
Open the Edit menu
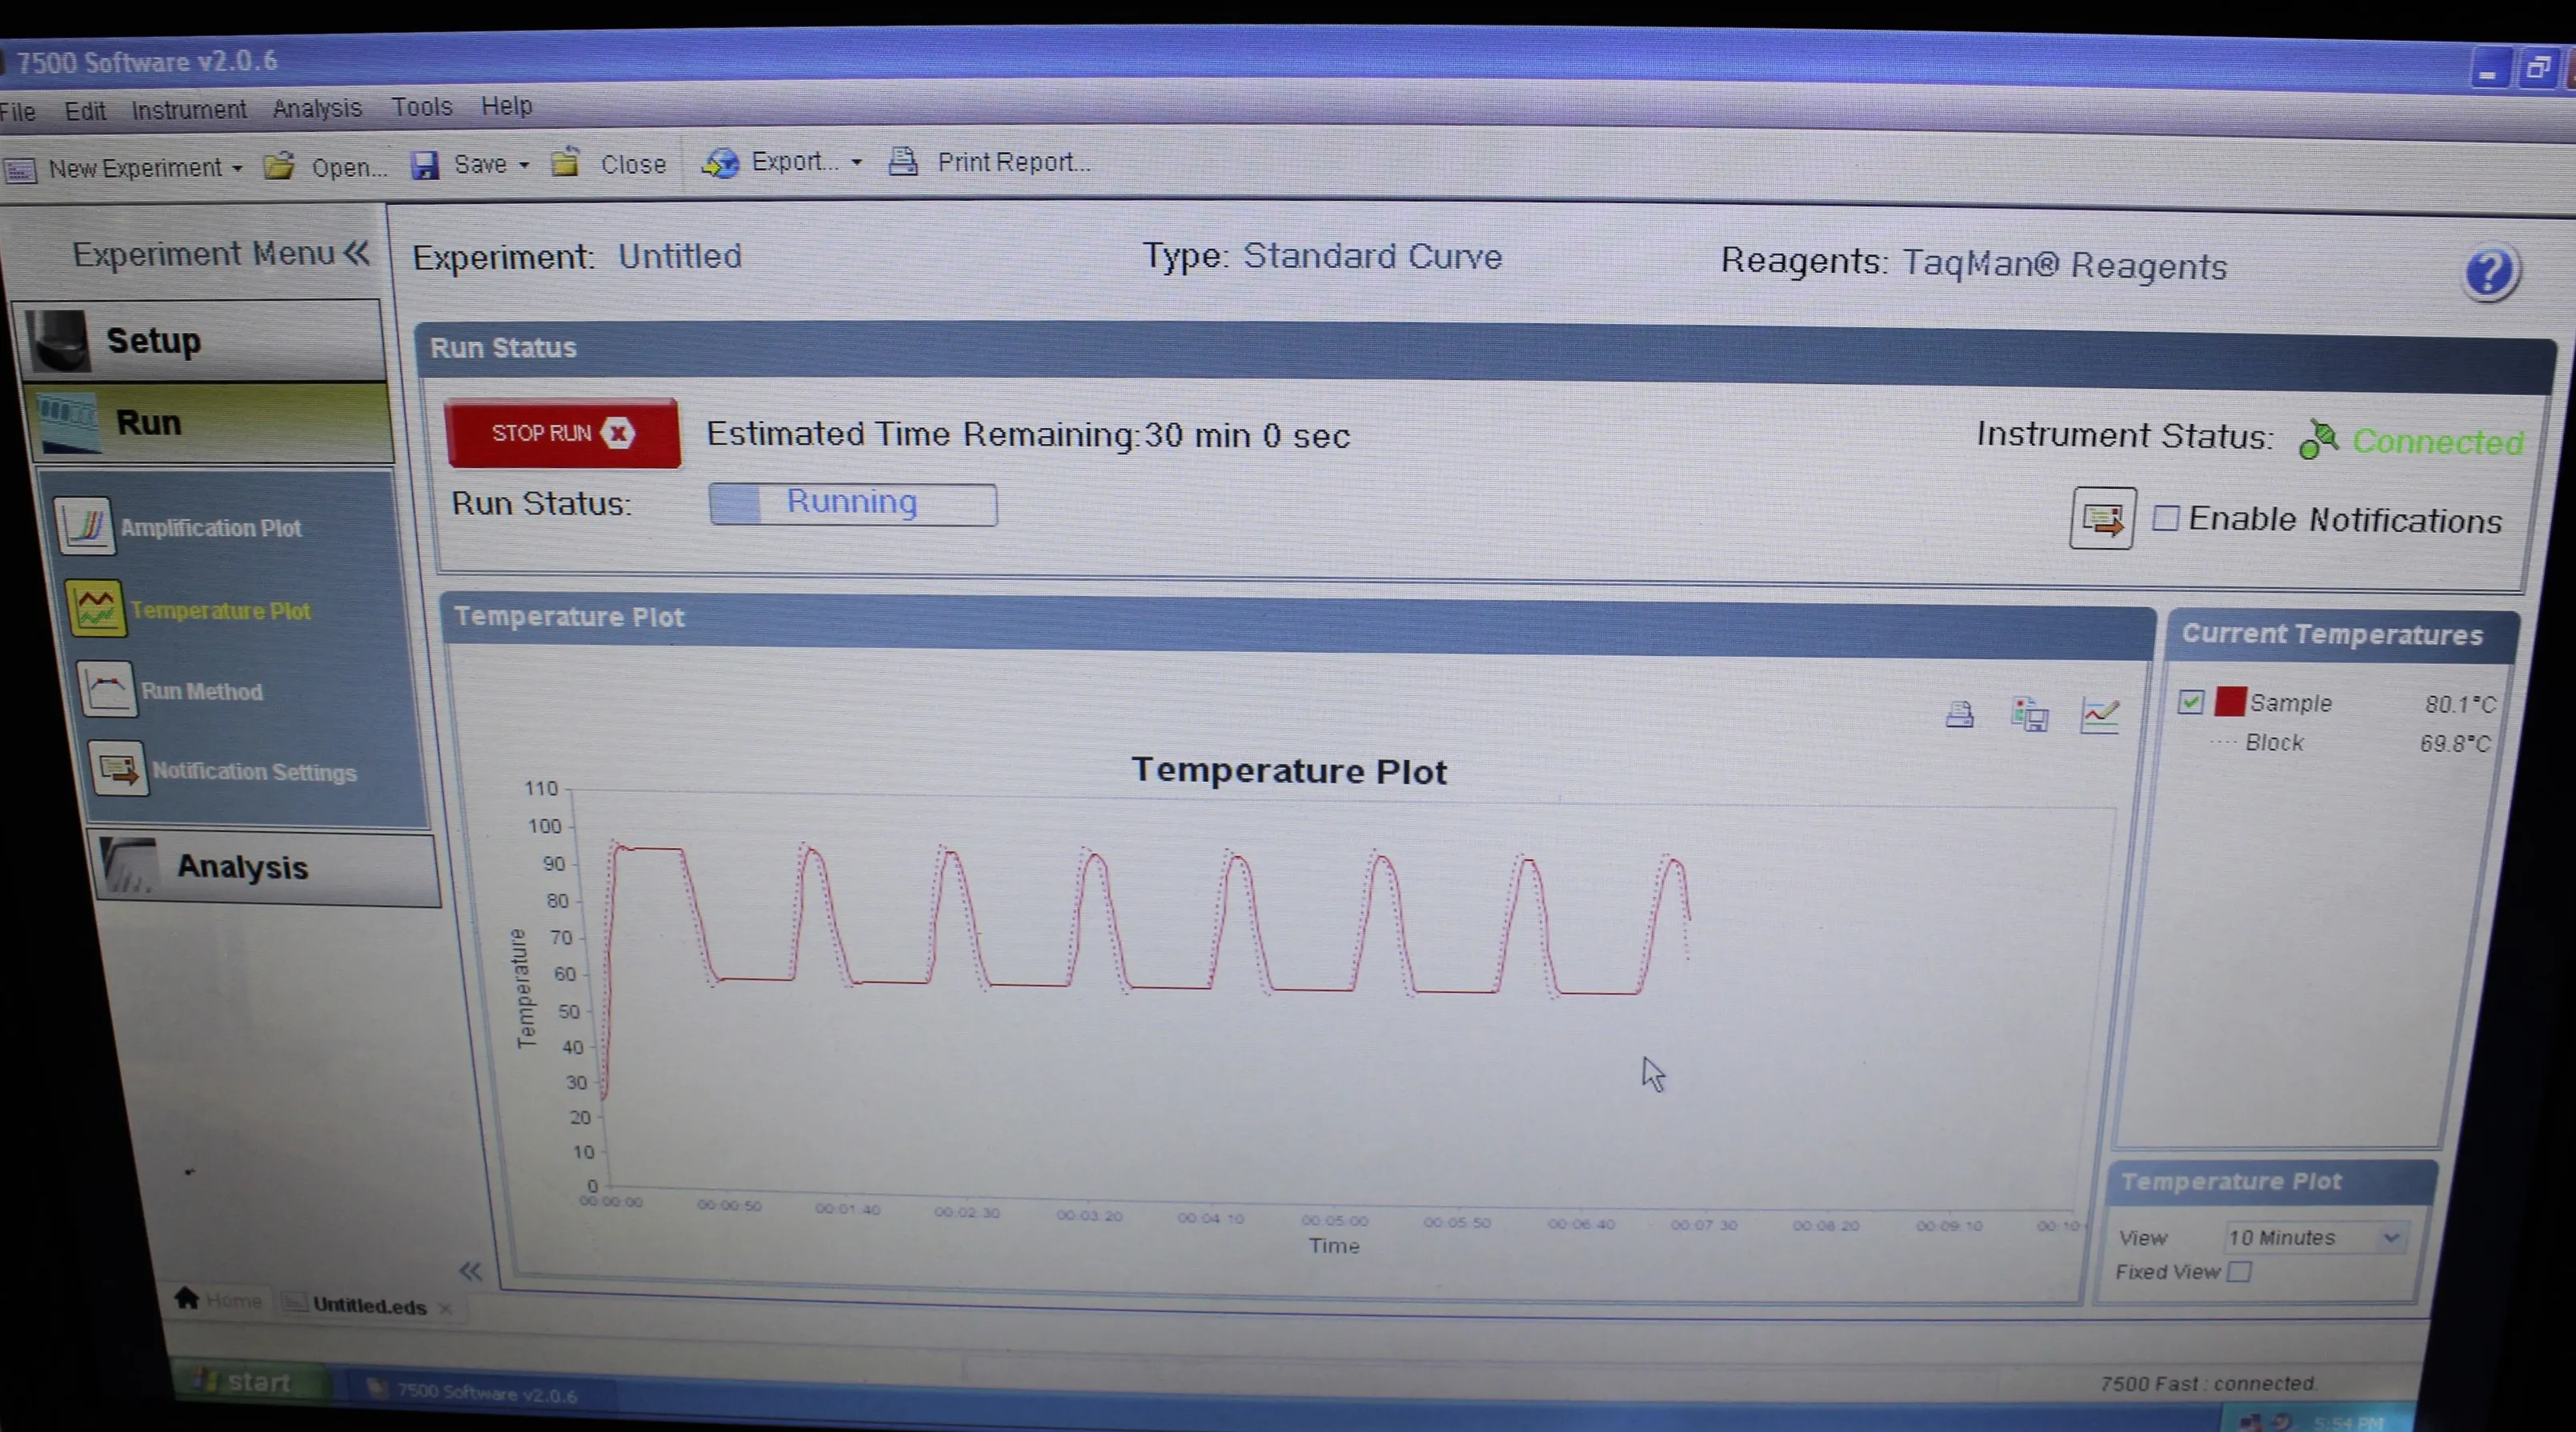pos(85,110)
